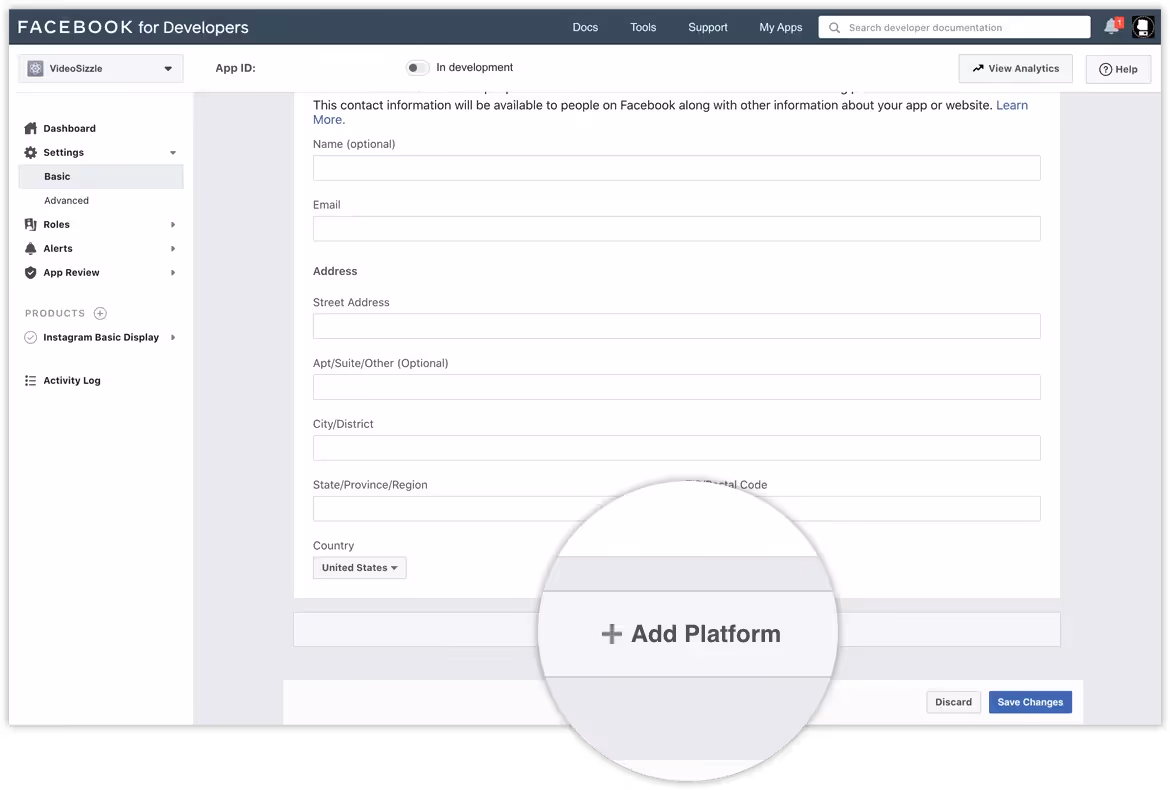The image size is (1170, 790).
Task: Expand Instagram Basic Display submenu arrow
Action: (x=173, y=337)
